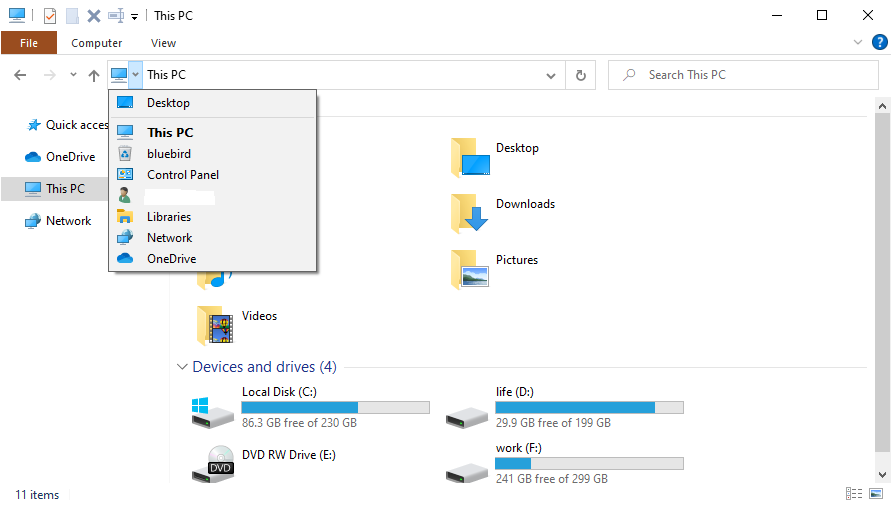Click the Music folder icon
The width and height of the screenshot is (892, 507).
coord(216,279)
